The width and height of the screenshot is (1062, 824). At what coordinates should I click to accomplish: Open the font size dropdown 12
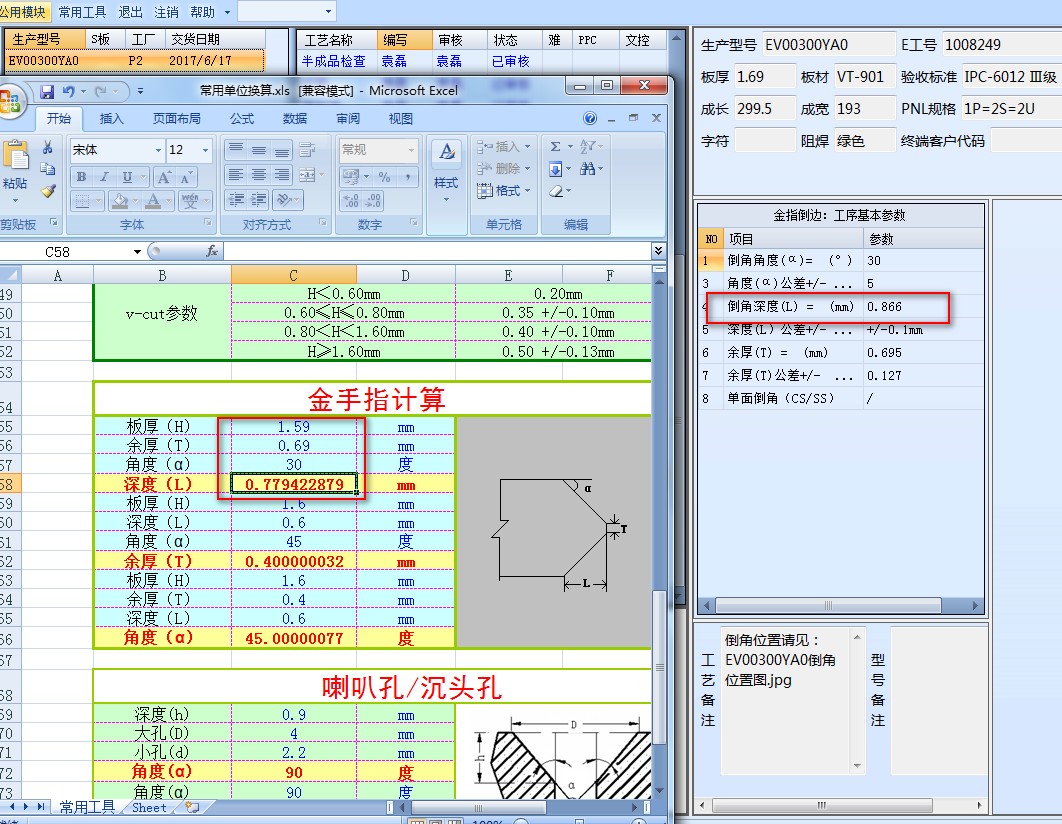pos(205,150)
